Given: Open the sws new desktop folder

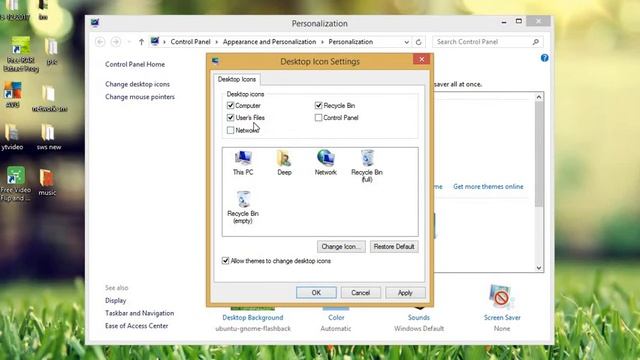Looking at the screenshot, I should (49, 137).
